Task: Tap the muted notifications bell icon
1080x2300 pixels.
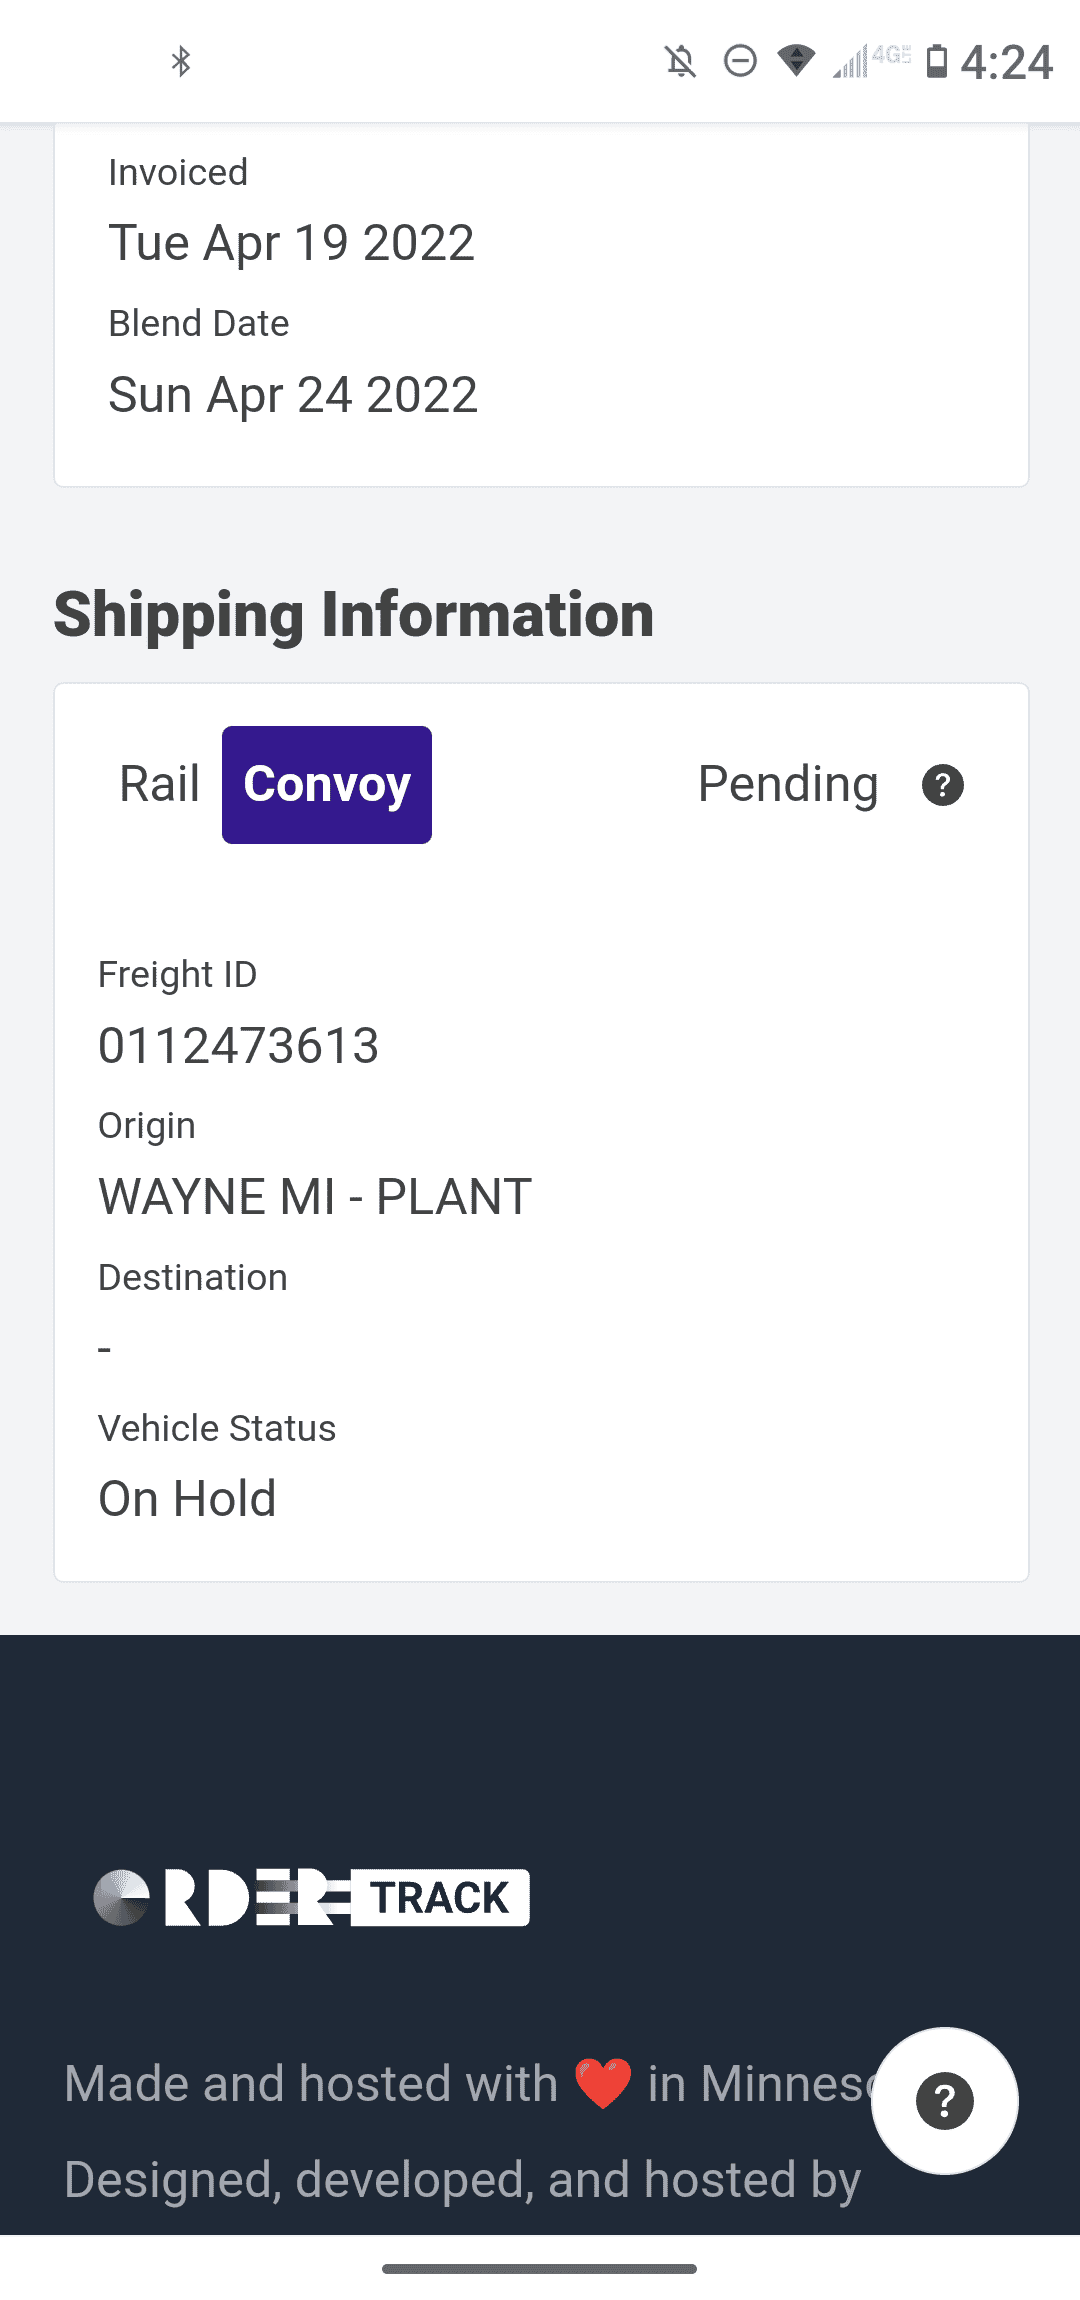Action: (680, 62)
